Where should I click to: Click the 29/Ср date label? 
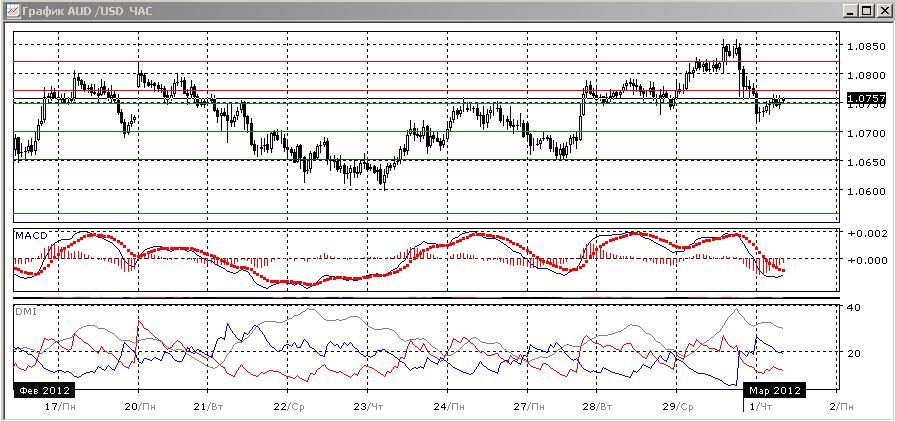click(677, 407)
